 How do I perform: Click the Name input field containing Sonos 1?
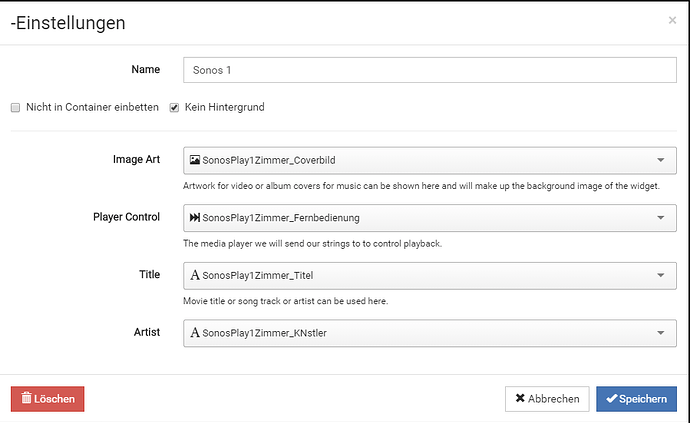click(x=429, y=70)
